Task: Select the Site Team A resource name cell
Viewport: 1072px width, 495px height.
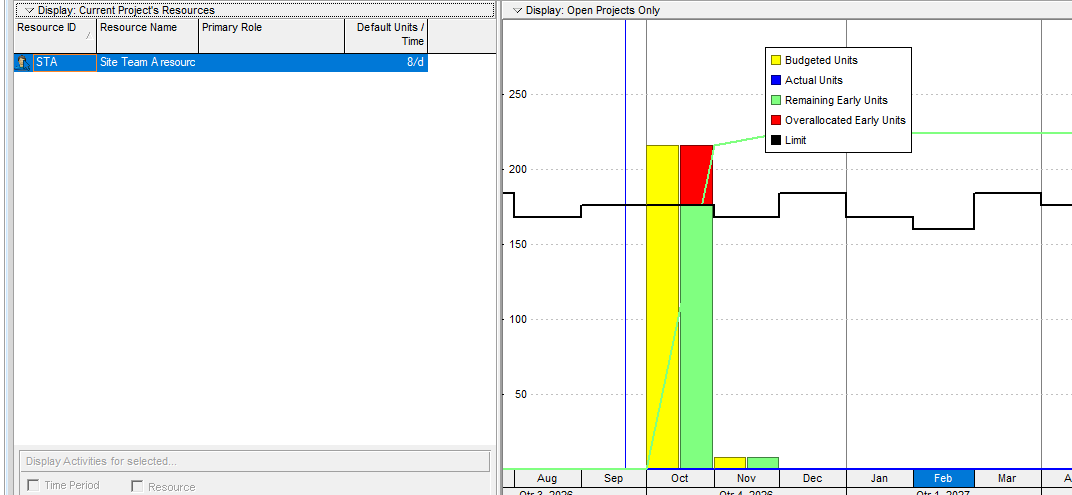Action: [x=148, y=63]
